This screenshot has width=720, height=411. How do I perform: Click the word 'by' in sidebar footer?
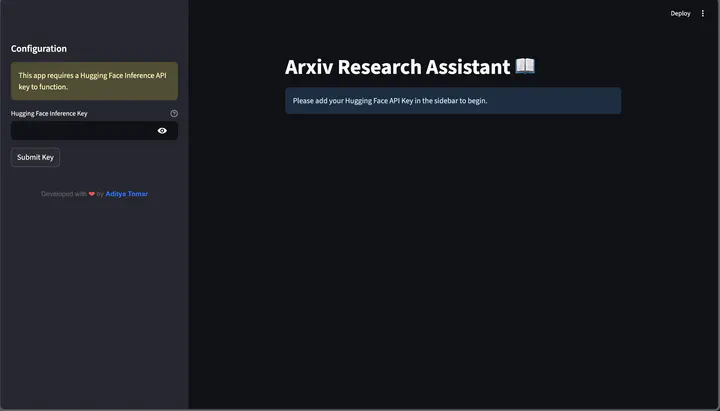(100, 194)
